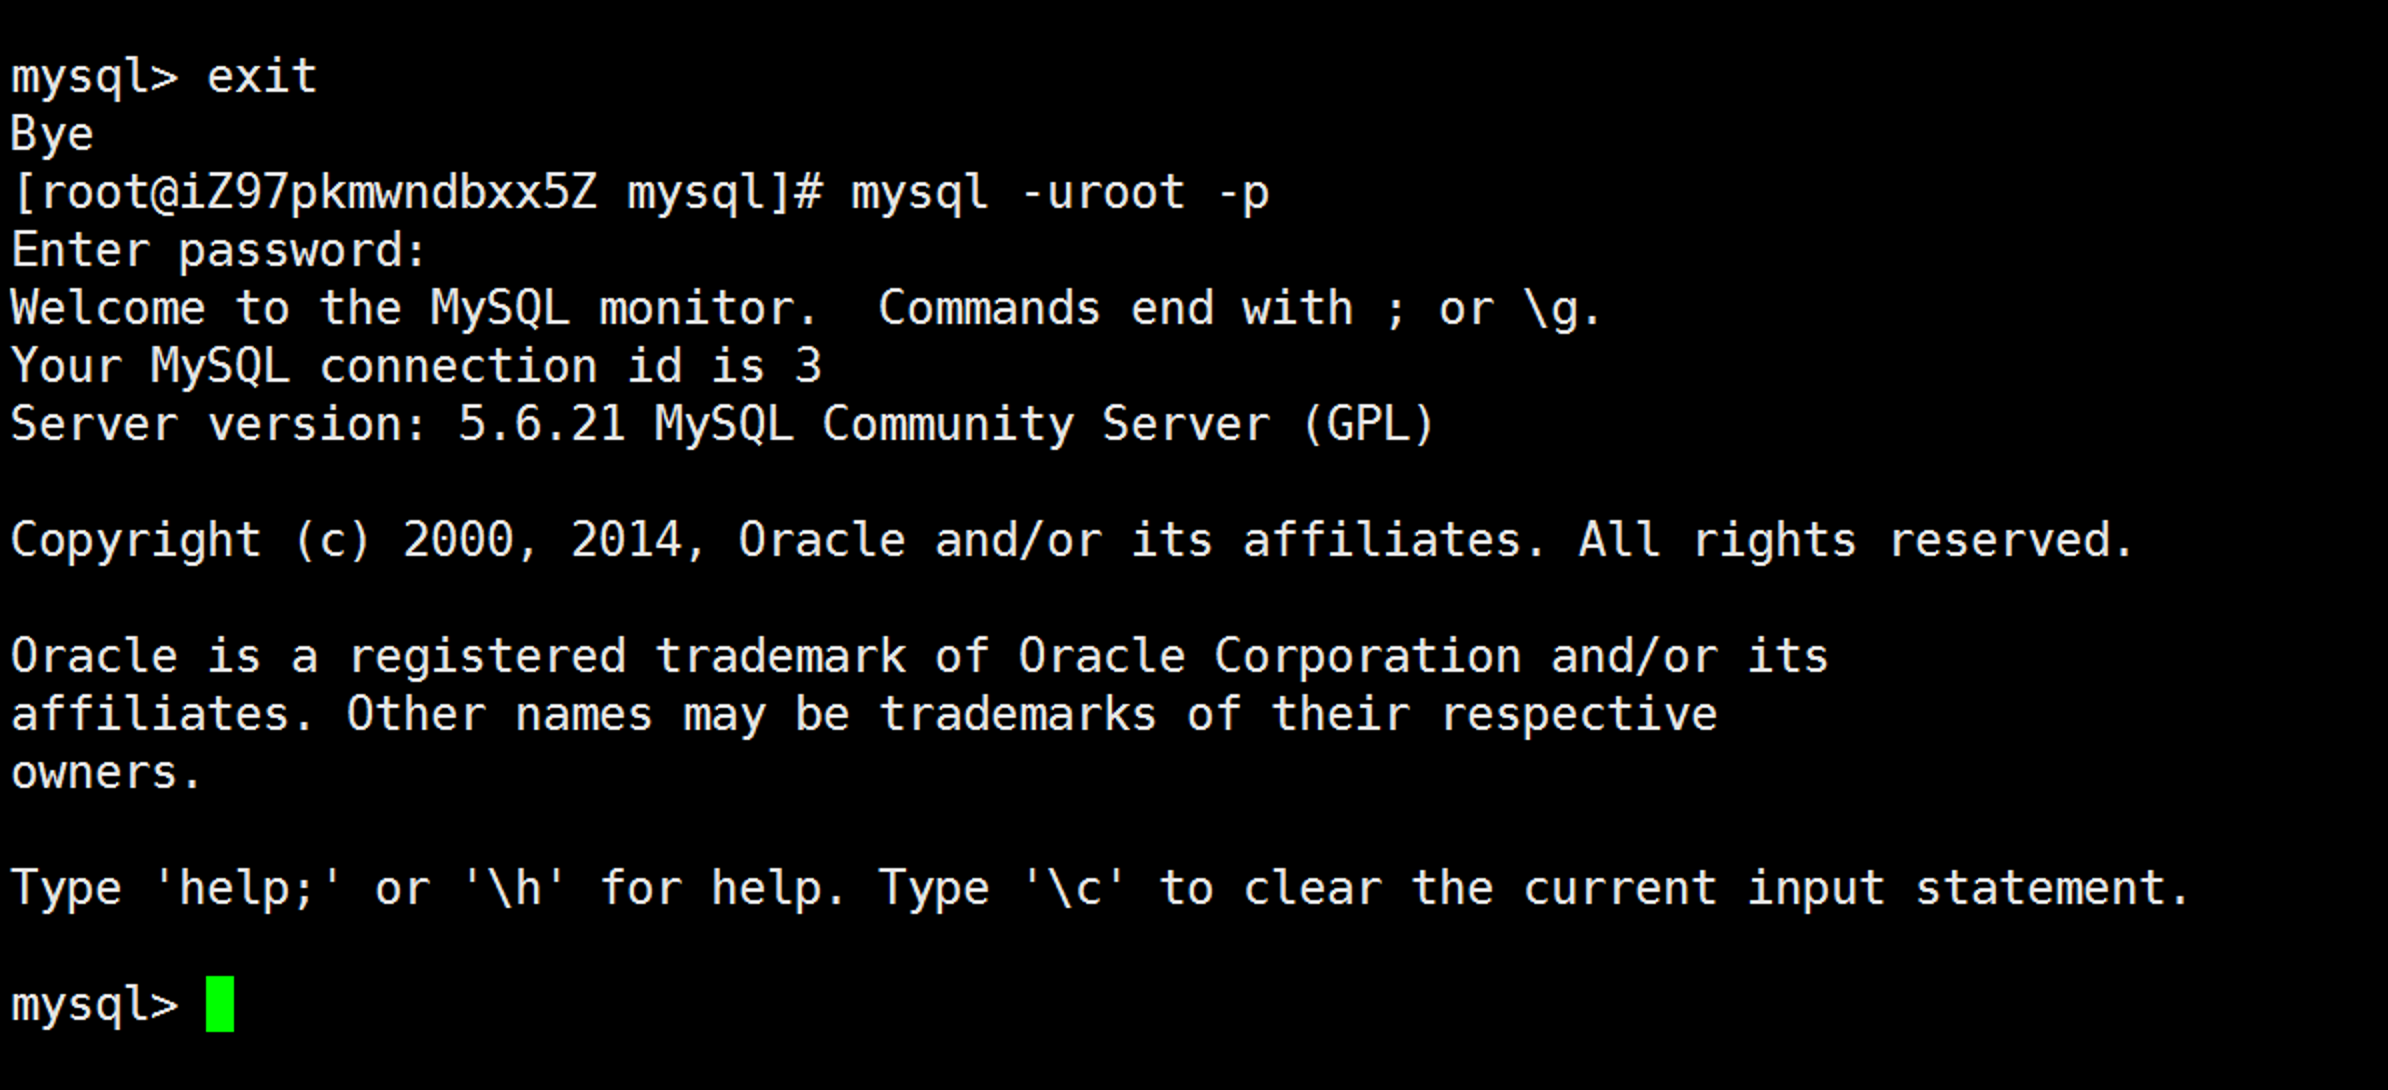
Task: Click the 'Copyright (c) 2000, 2014,' text
Action: coord(360,541)
